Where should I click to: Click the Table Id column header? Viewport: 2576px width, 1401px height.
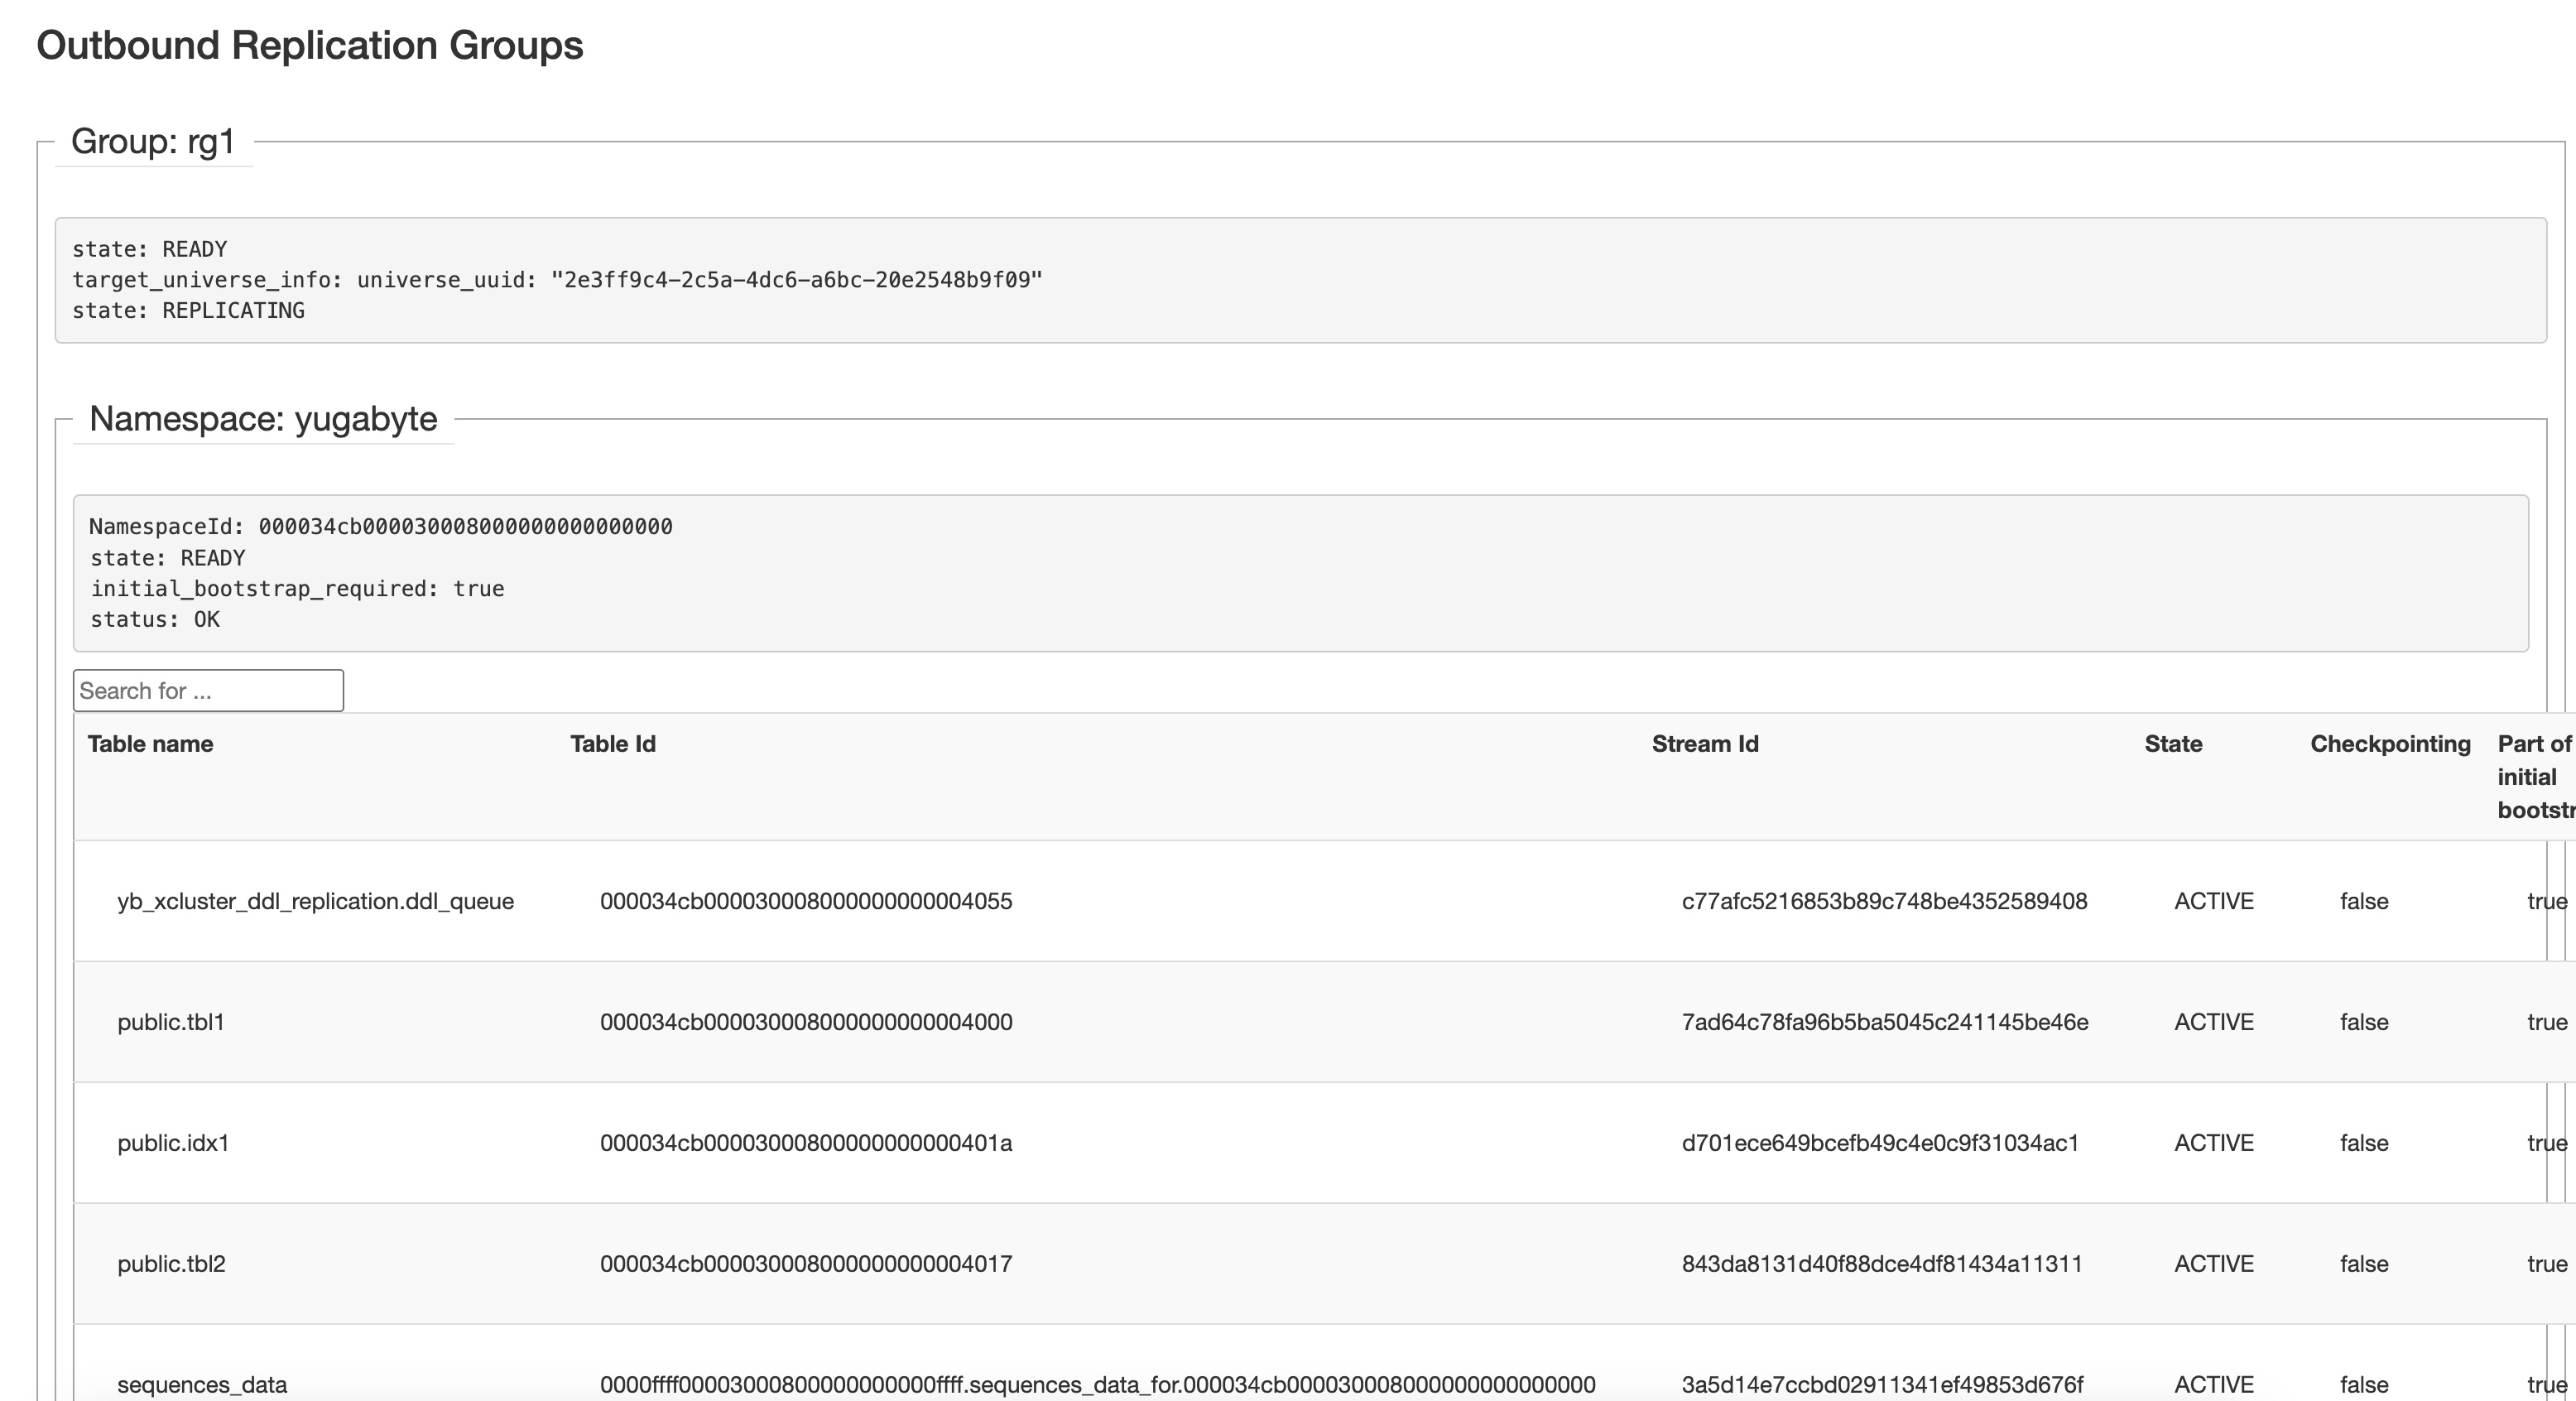[x=612, y=744]
